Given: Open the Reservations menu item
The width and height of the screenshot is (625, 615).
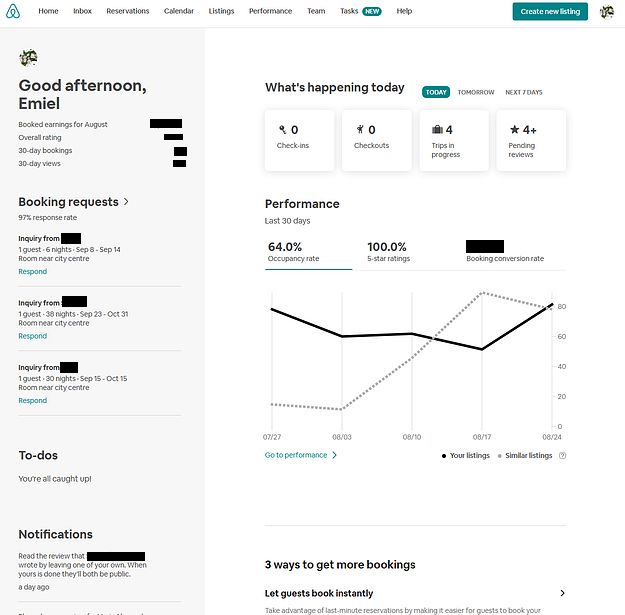Looking at the screenshot, I should coord(127,11).
